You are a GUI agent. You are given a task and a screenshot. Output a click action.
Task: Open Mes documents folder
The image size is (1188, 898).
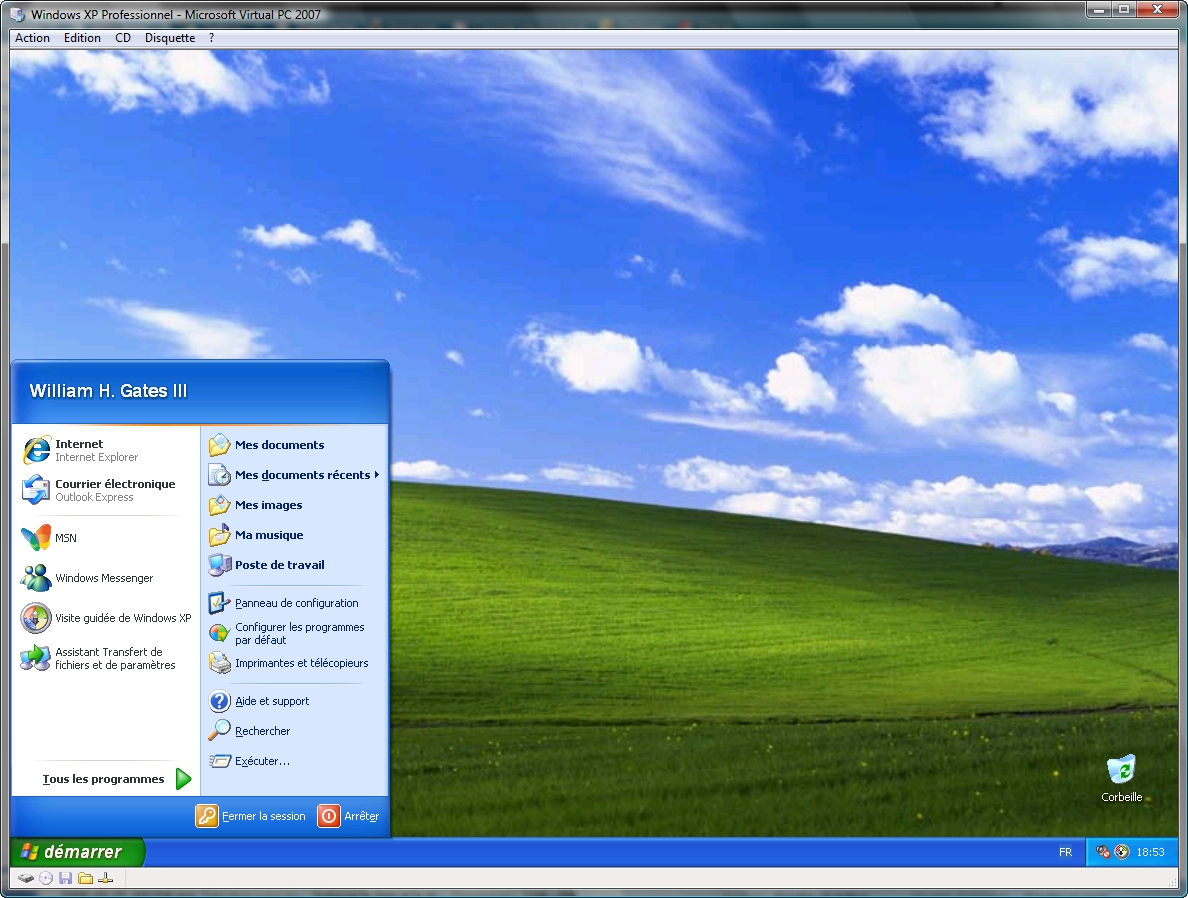[x=294, y=445]
